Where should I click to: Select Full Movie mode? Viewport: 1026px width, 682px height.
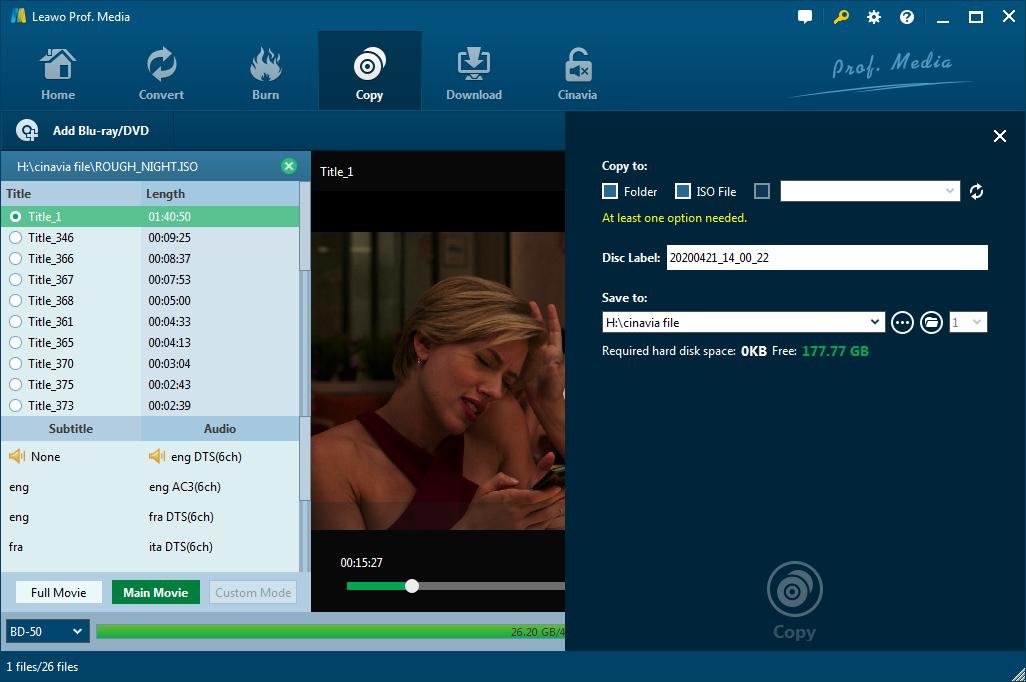point(59,592)
